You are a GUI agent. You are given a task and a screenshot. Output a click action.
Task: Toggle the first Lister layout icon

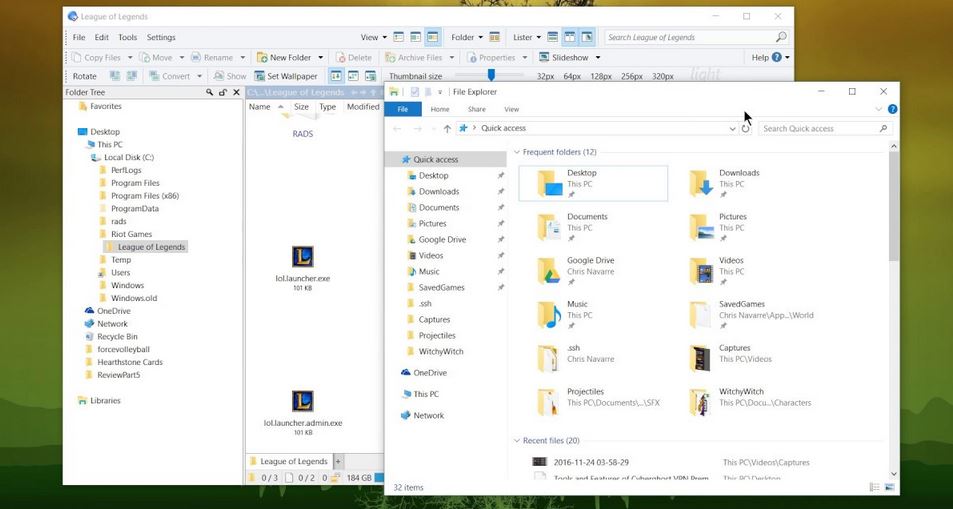552,37
